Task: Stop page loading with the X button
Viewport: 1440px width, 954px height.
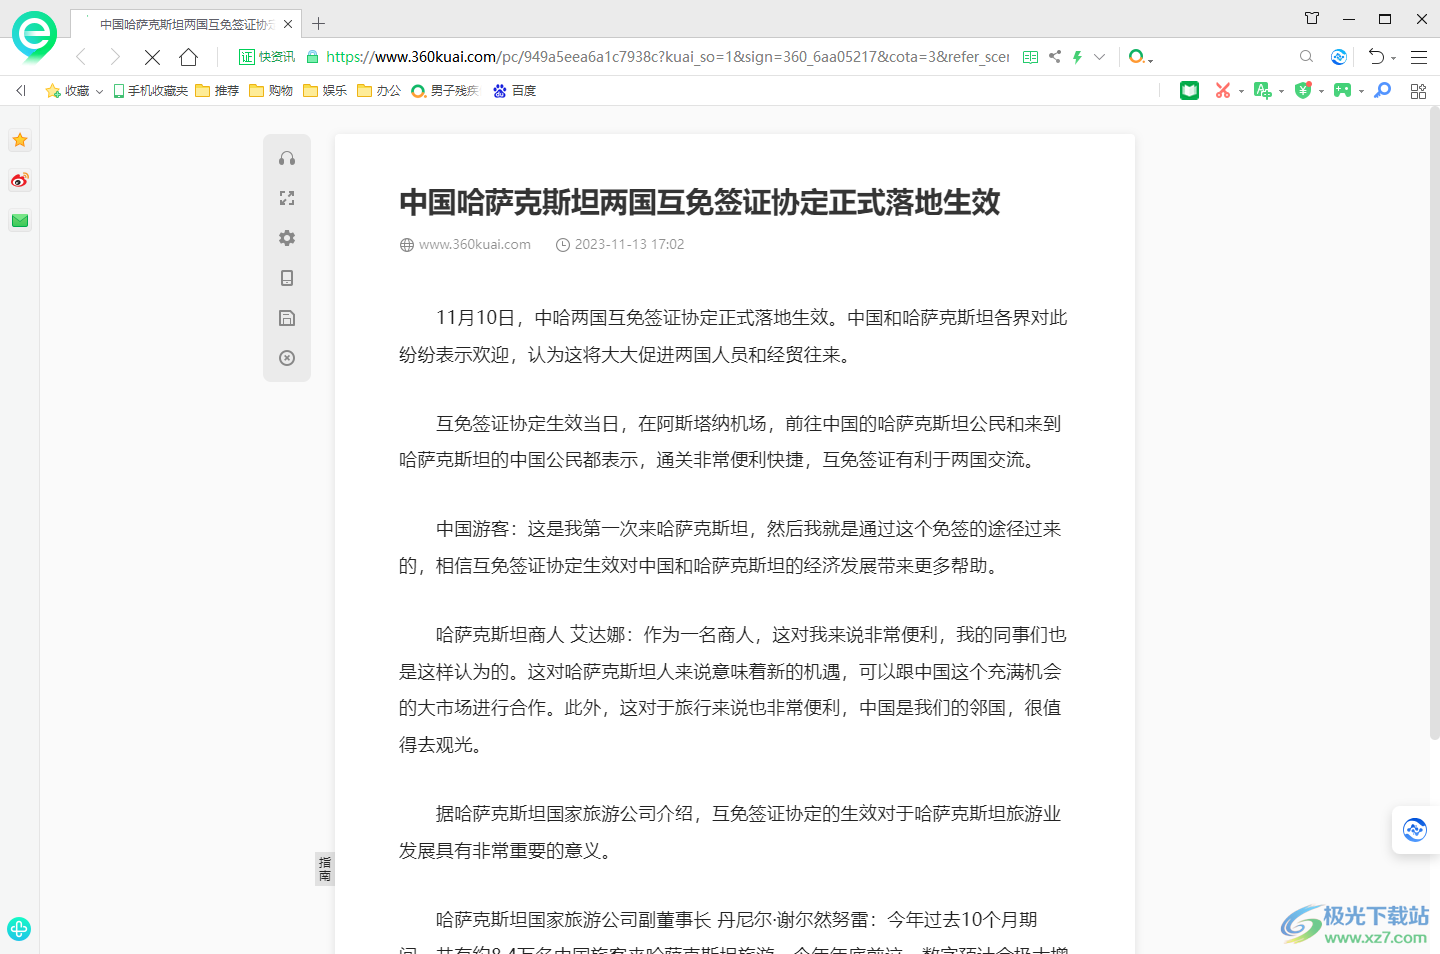Action: [x=152, y=57]
